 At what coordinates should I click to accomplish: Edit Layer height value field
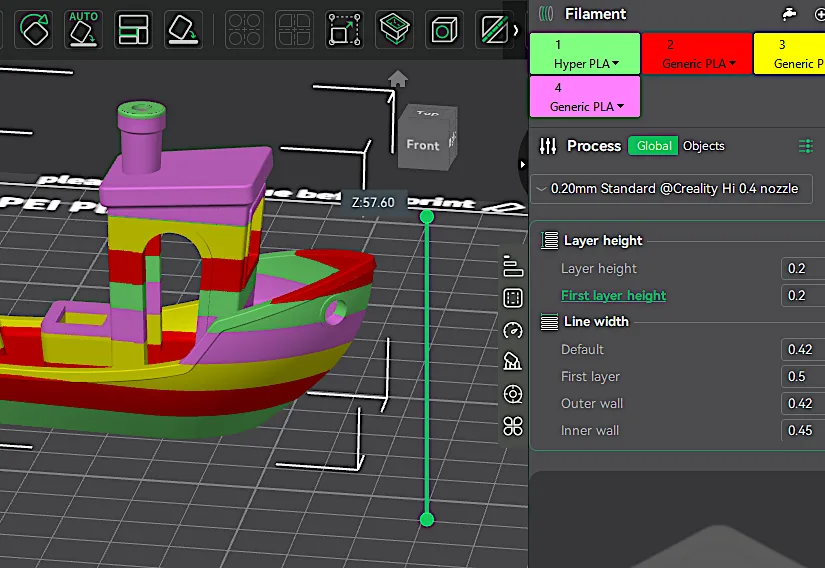coord(803,269)
